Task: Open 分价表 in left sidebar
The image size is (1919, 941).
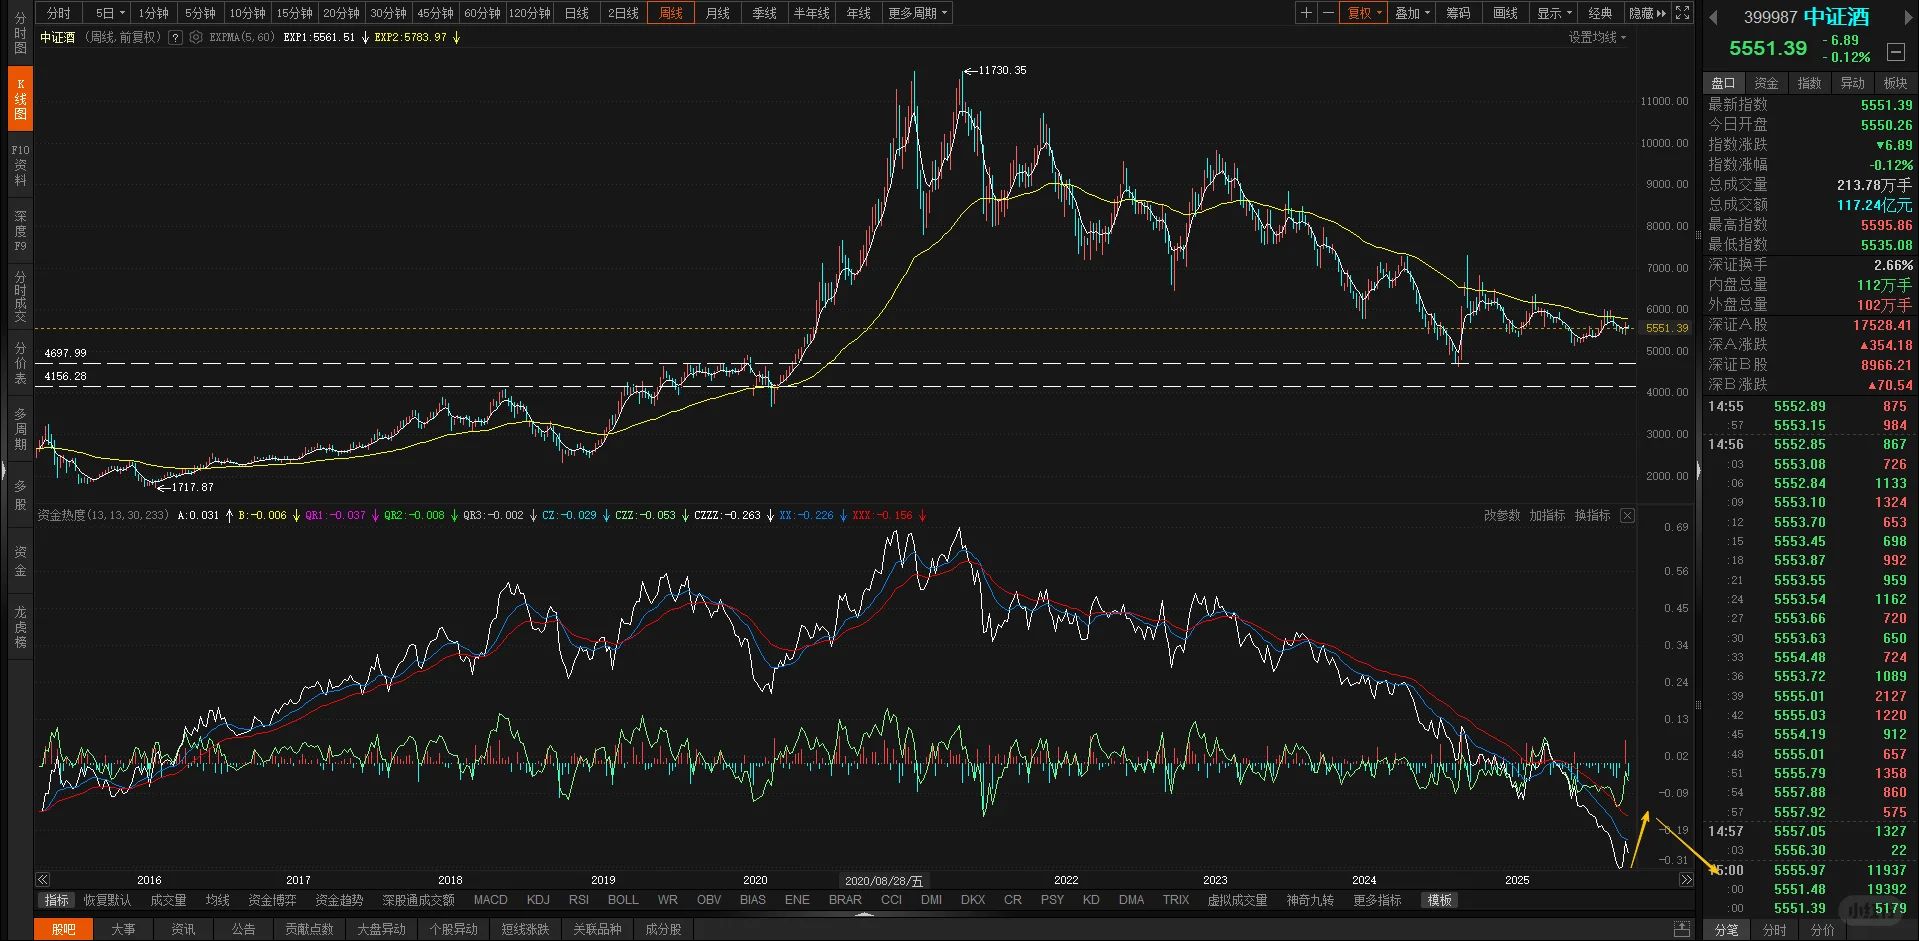Action: point(20,363)
